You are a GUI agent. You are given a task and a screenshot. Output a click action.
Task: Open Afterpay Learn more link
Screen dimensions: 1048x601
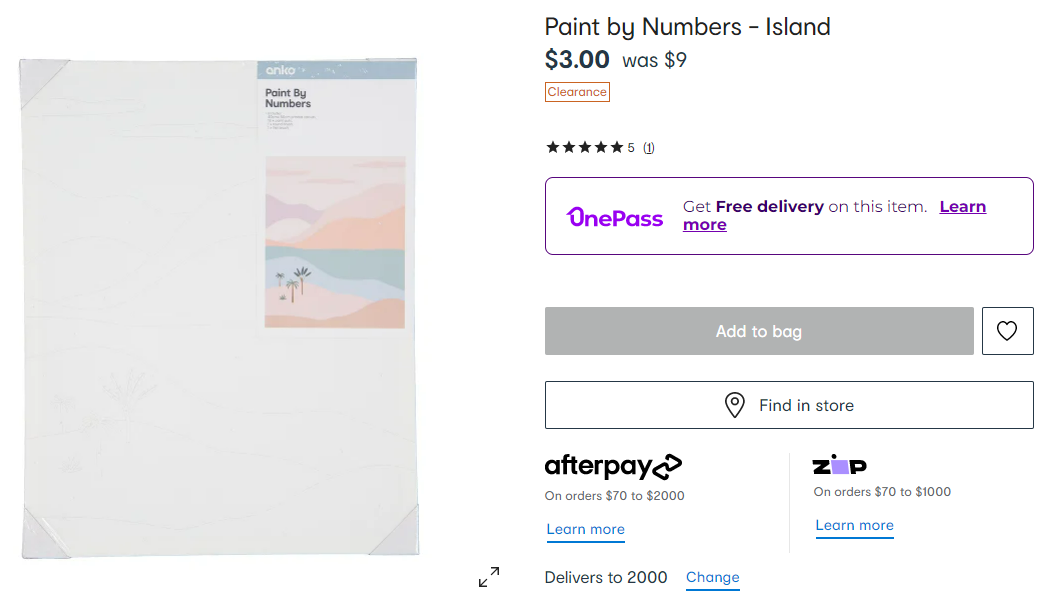[x=585, y=530]
